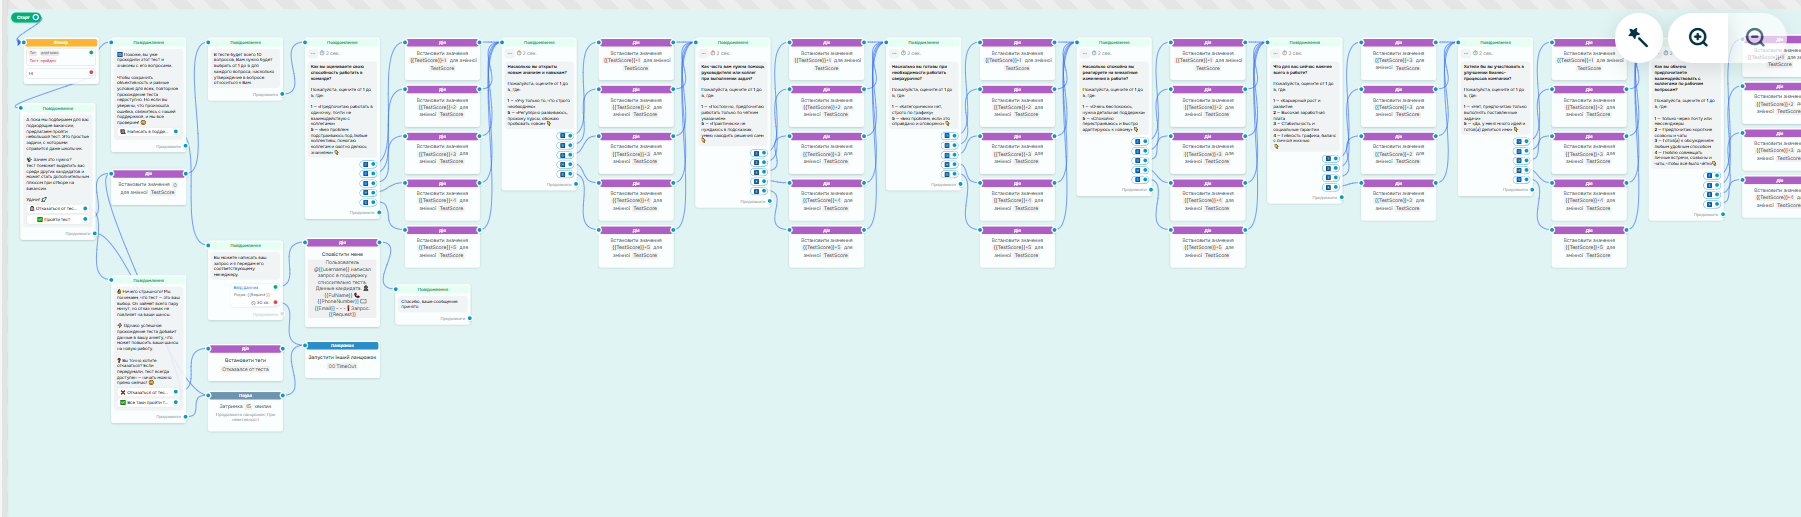Open the 'Встановити теги' action block
Screen dimensions: 1801x517
pos(245,360)
